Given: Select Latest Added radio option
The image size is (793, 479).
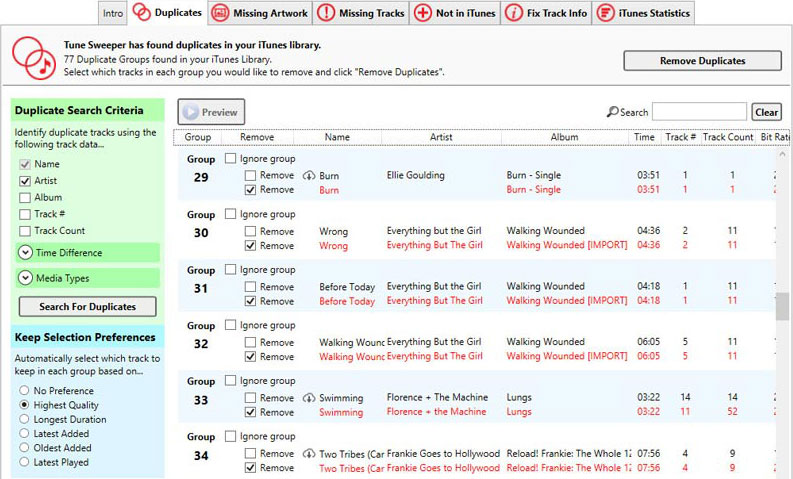Looking at the screenshot, I should point(24,433).
